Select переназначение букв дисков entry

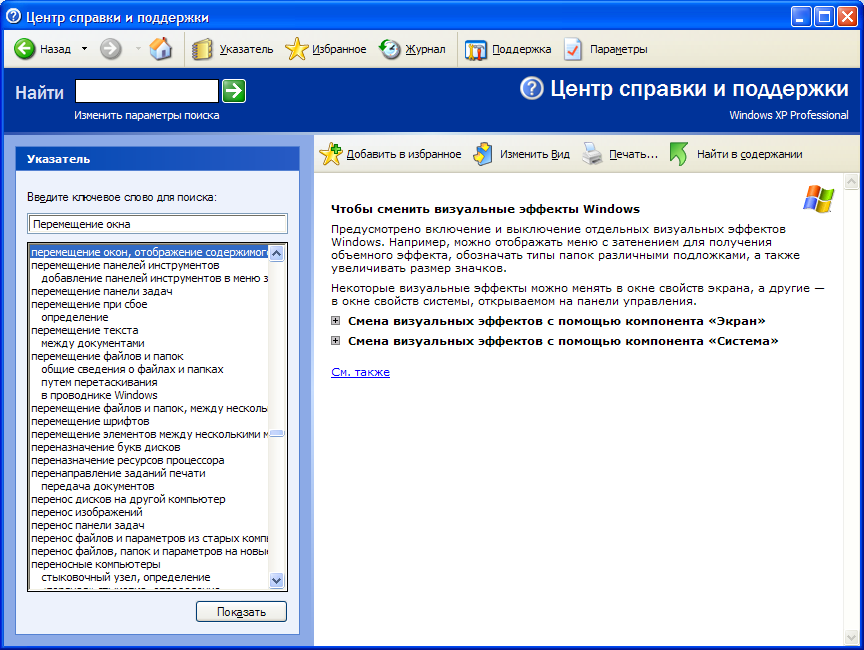pos(106,447)
